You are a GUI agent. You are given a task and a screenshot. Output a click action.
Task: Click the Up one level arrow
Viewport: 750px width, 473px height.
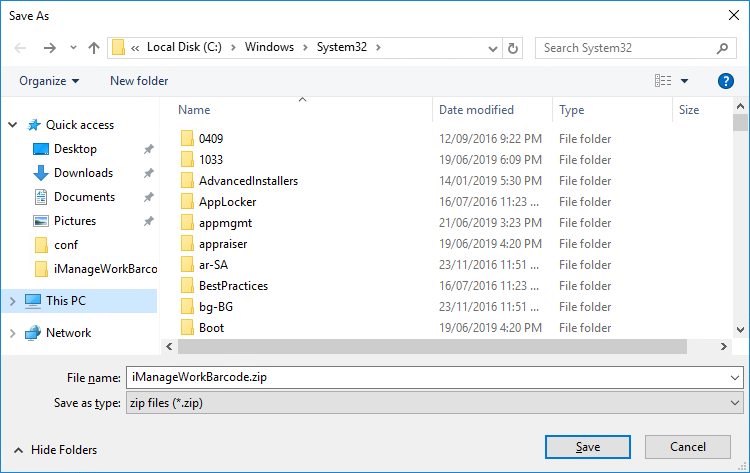[94, 48]
